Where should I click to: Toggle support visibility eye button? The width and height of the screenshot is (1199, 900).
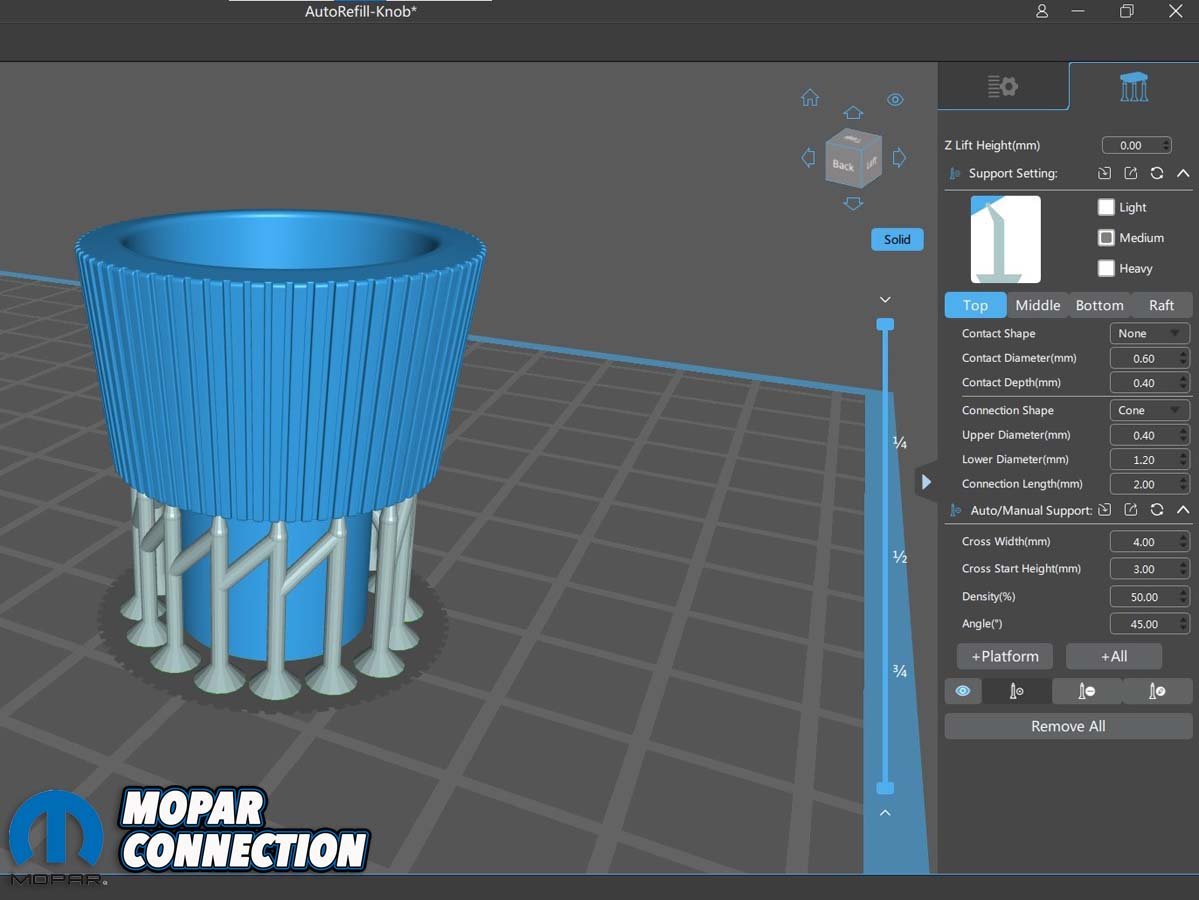tap(963, 691)
